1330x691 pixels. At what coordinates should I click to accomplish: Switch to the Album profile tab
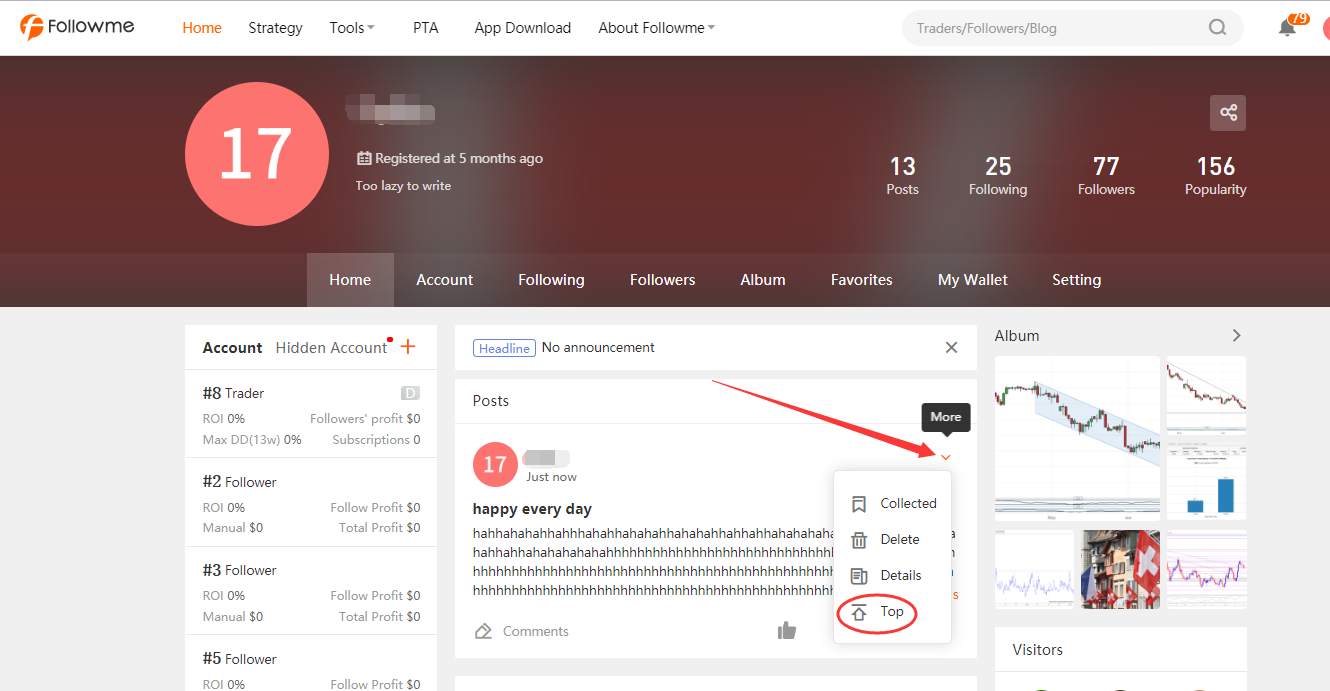click(x=763, y=280)
